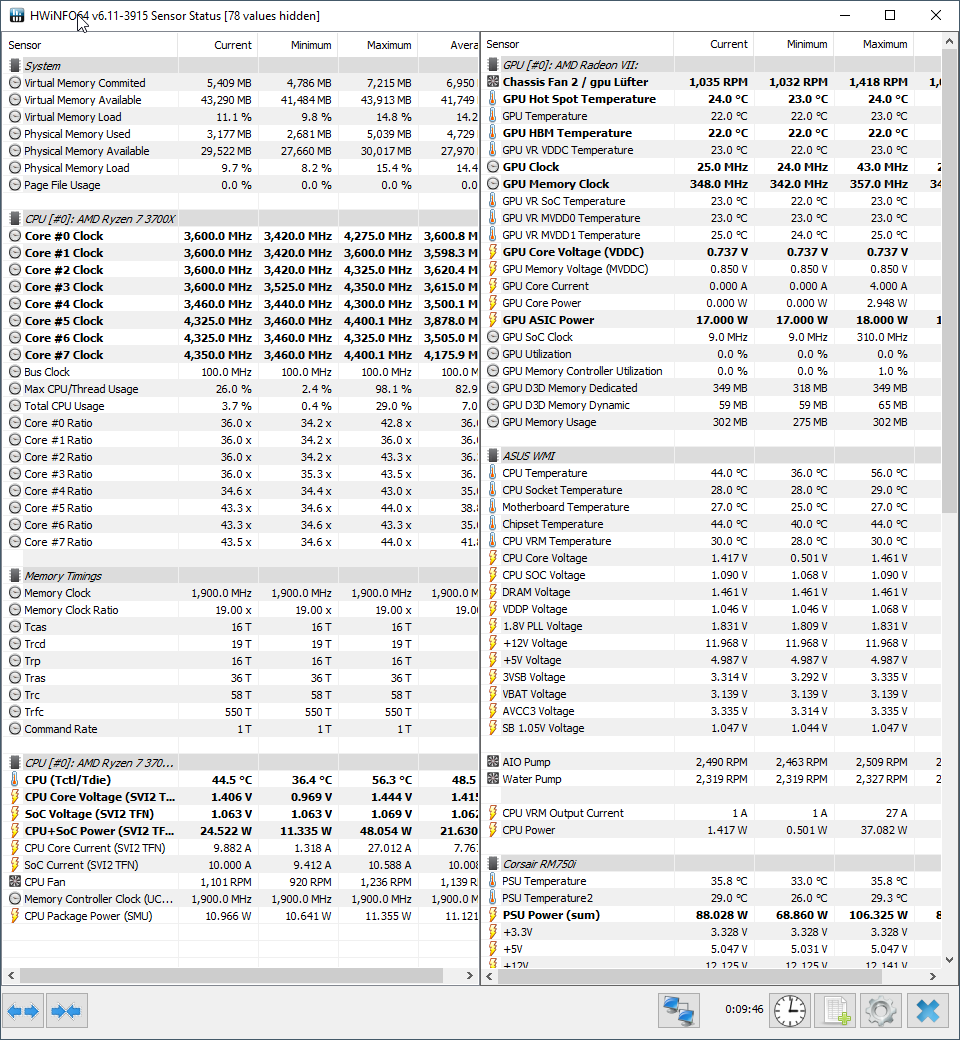Select the GPU ASIC Power row
This screenshot has height=1040, width=960.
point(711,320)
